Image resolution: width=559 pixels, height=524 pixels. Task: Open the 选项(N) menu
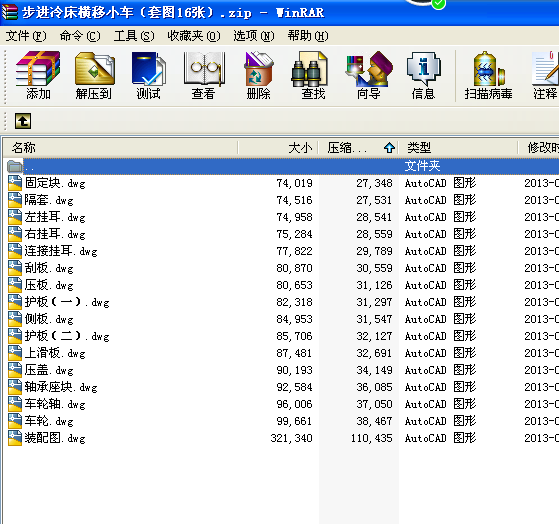pos(254,36)
